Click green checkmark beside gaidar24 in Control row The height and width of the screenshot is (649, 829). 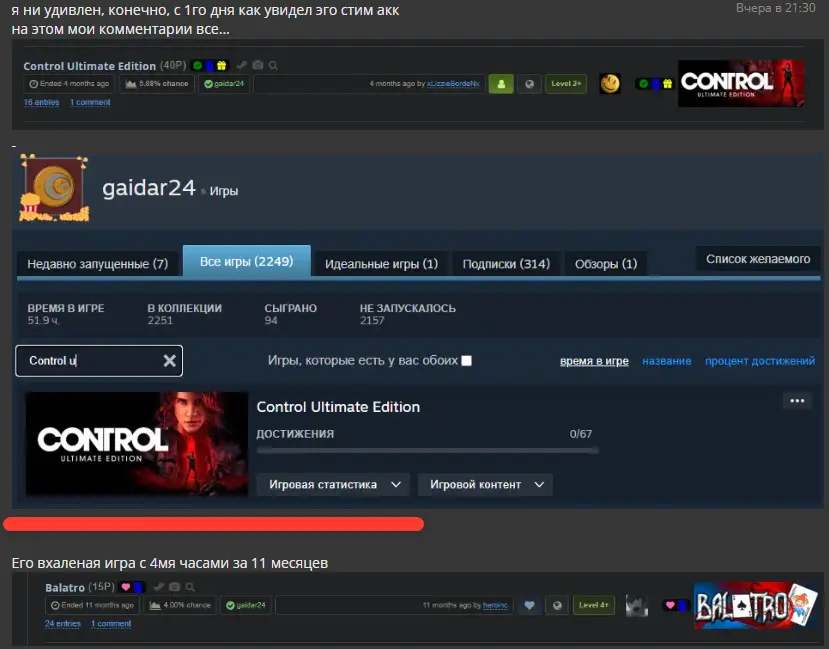(208, 84)
